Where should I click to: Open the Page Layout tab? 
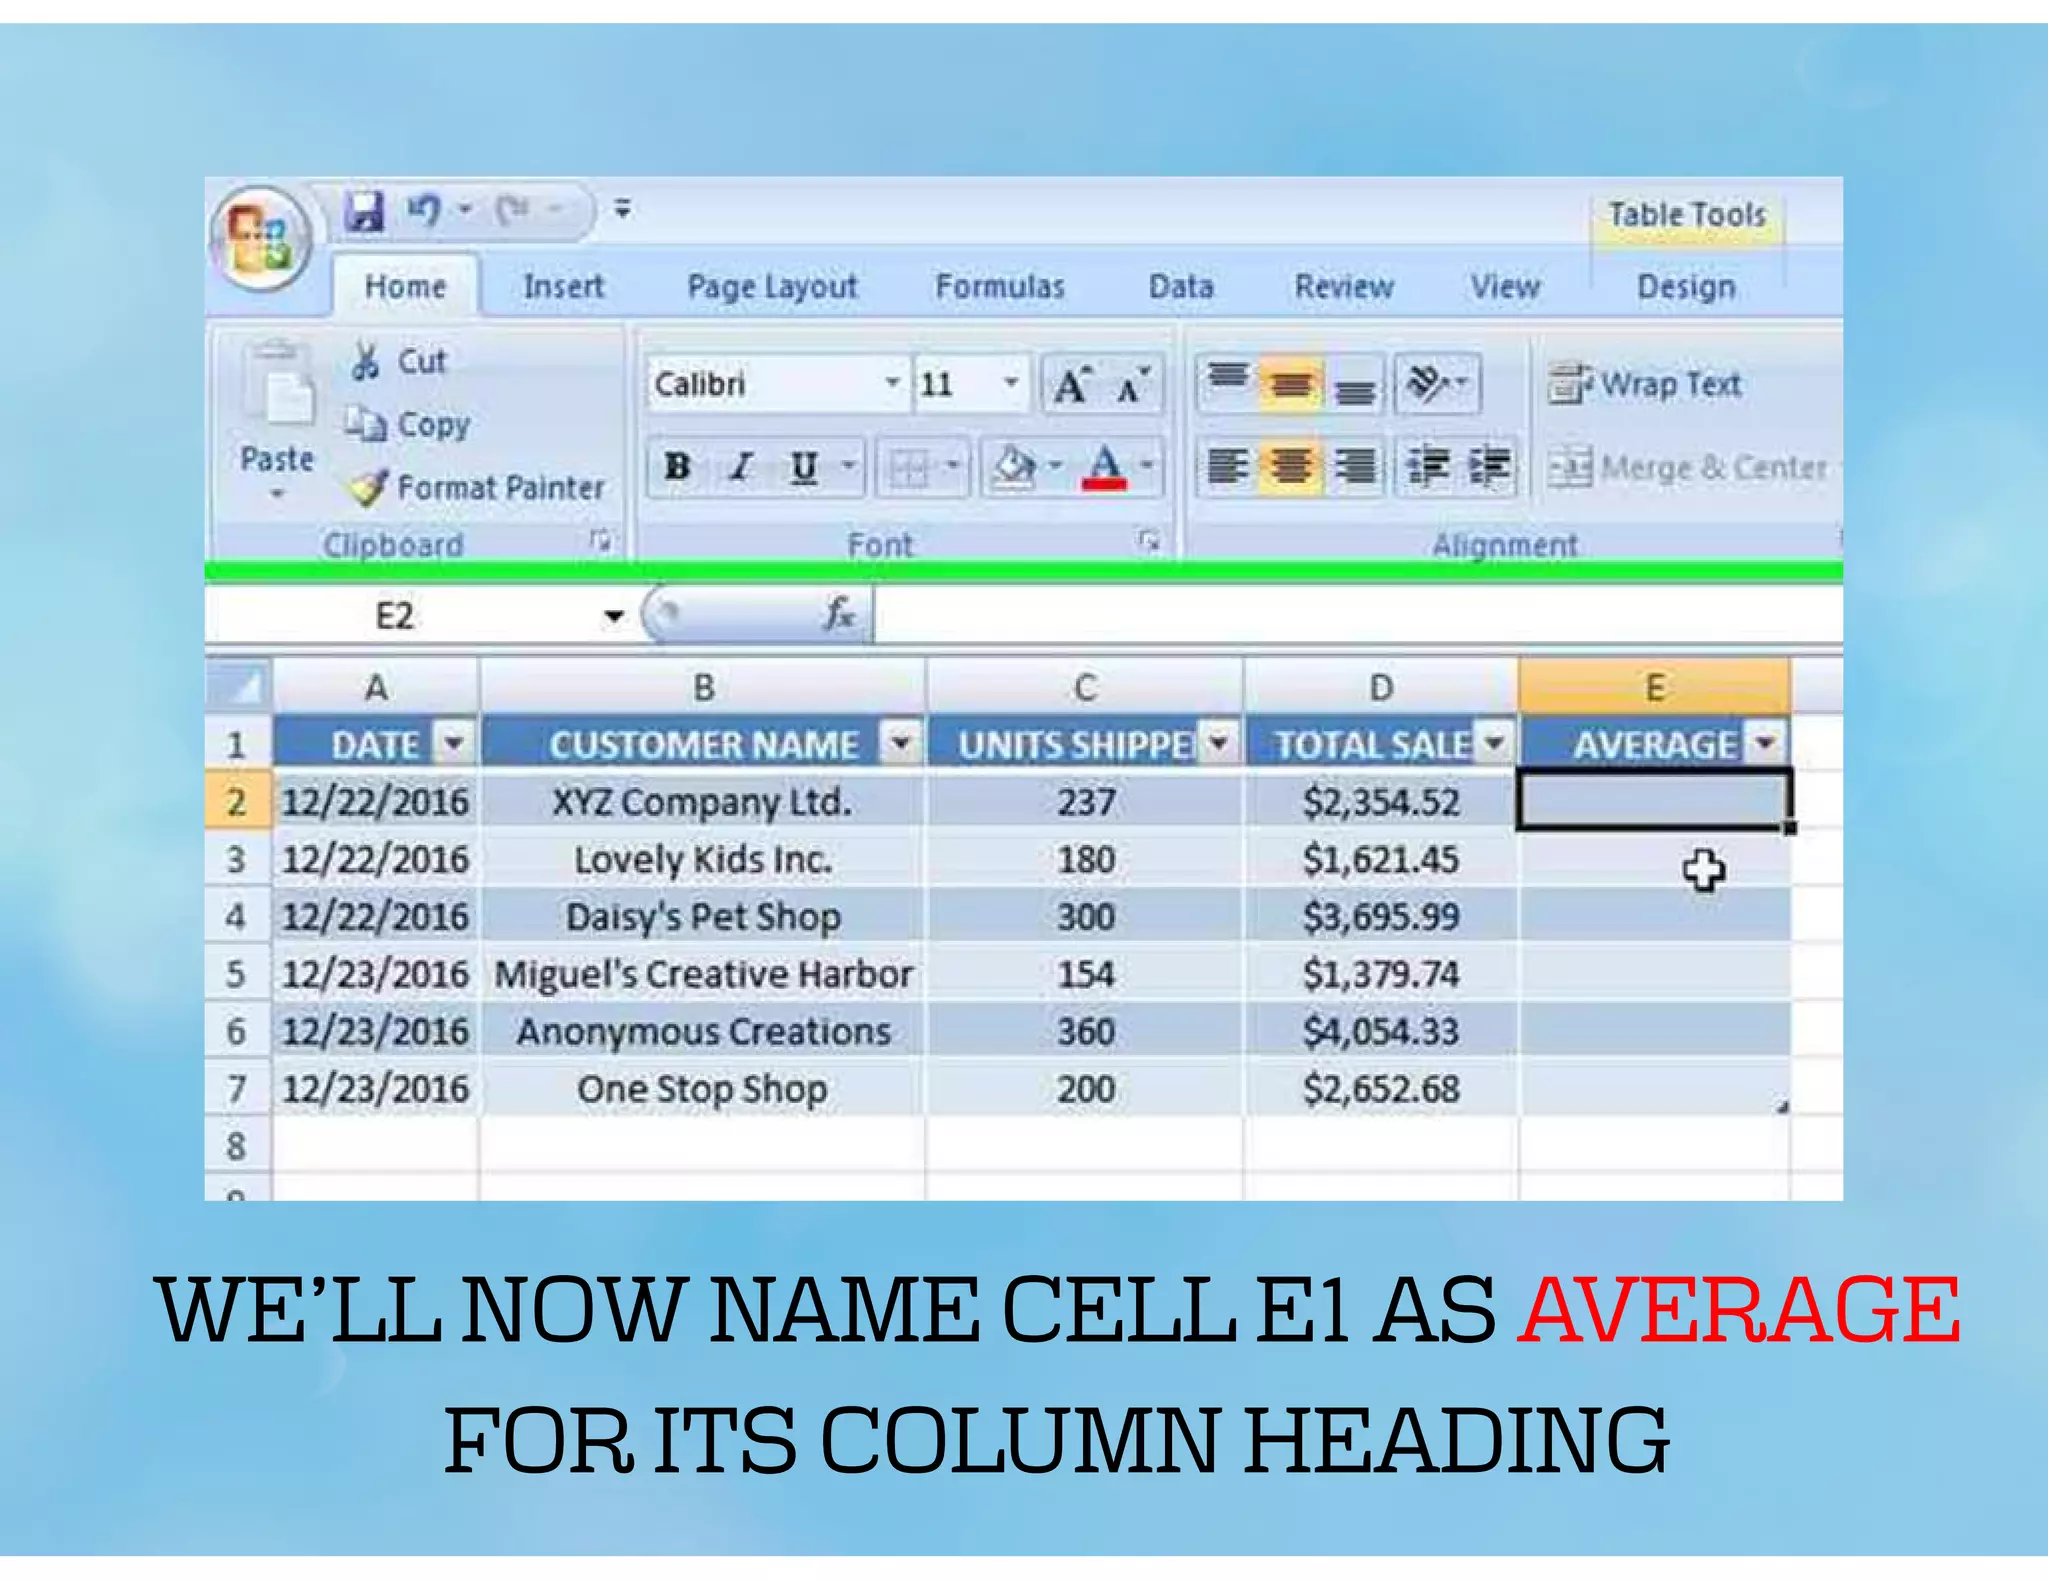[772, 287]
